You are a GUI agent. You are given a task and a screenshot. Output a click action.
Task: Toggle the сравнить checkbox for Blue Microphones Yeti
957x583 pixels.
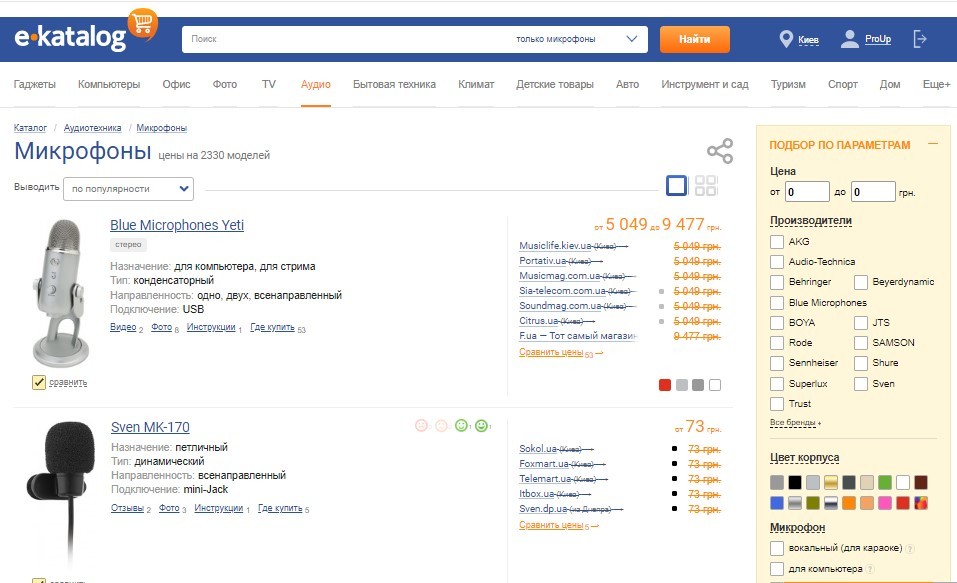pyautogui.click(x=38, y=382)
